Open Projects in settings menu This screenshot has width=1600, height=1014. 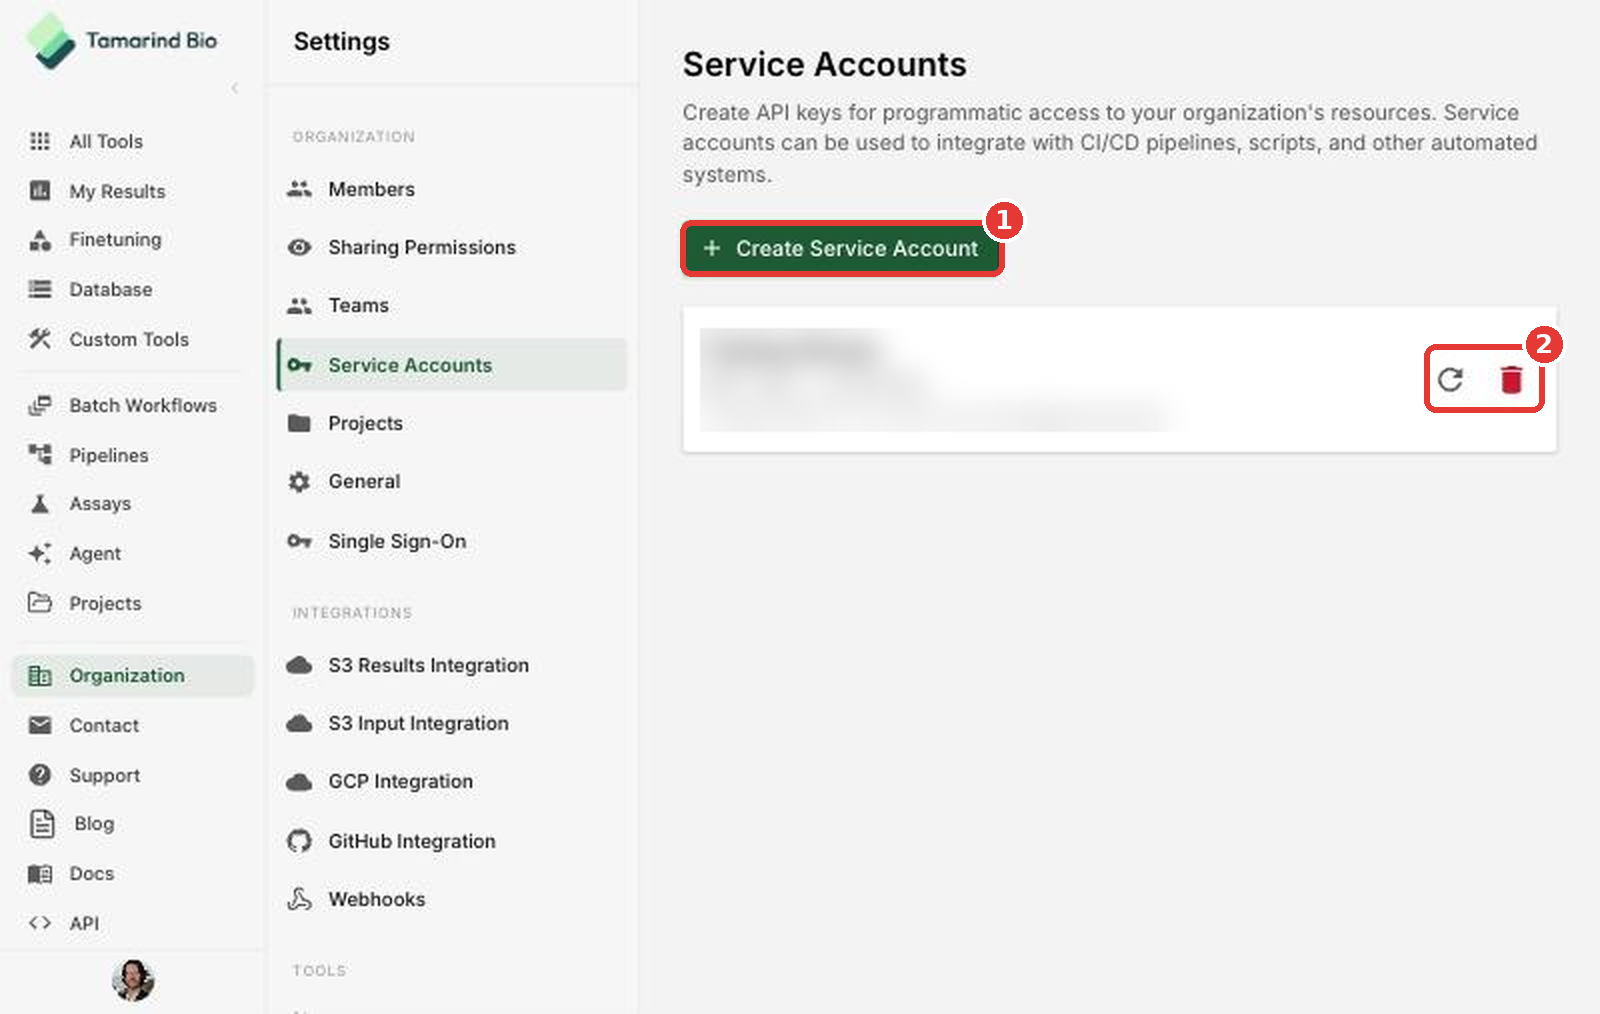point(452,423)
